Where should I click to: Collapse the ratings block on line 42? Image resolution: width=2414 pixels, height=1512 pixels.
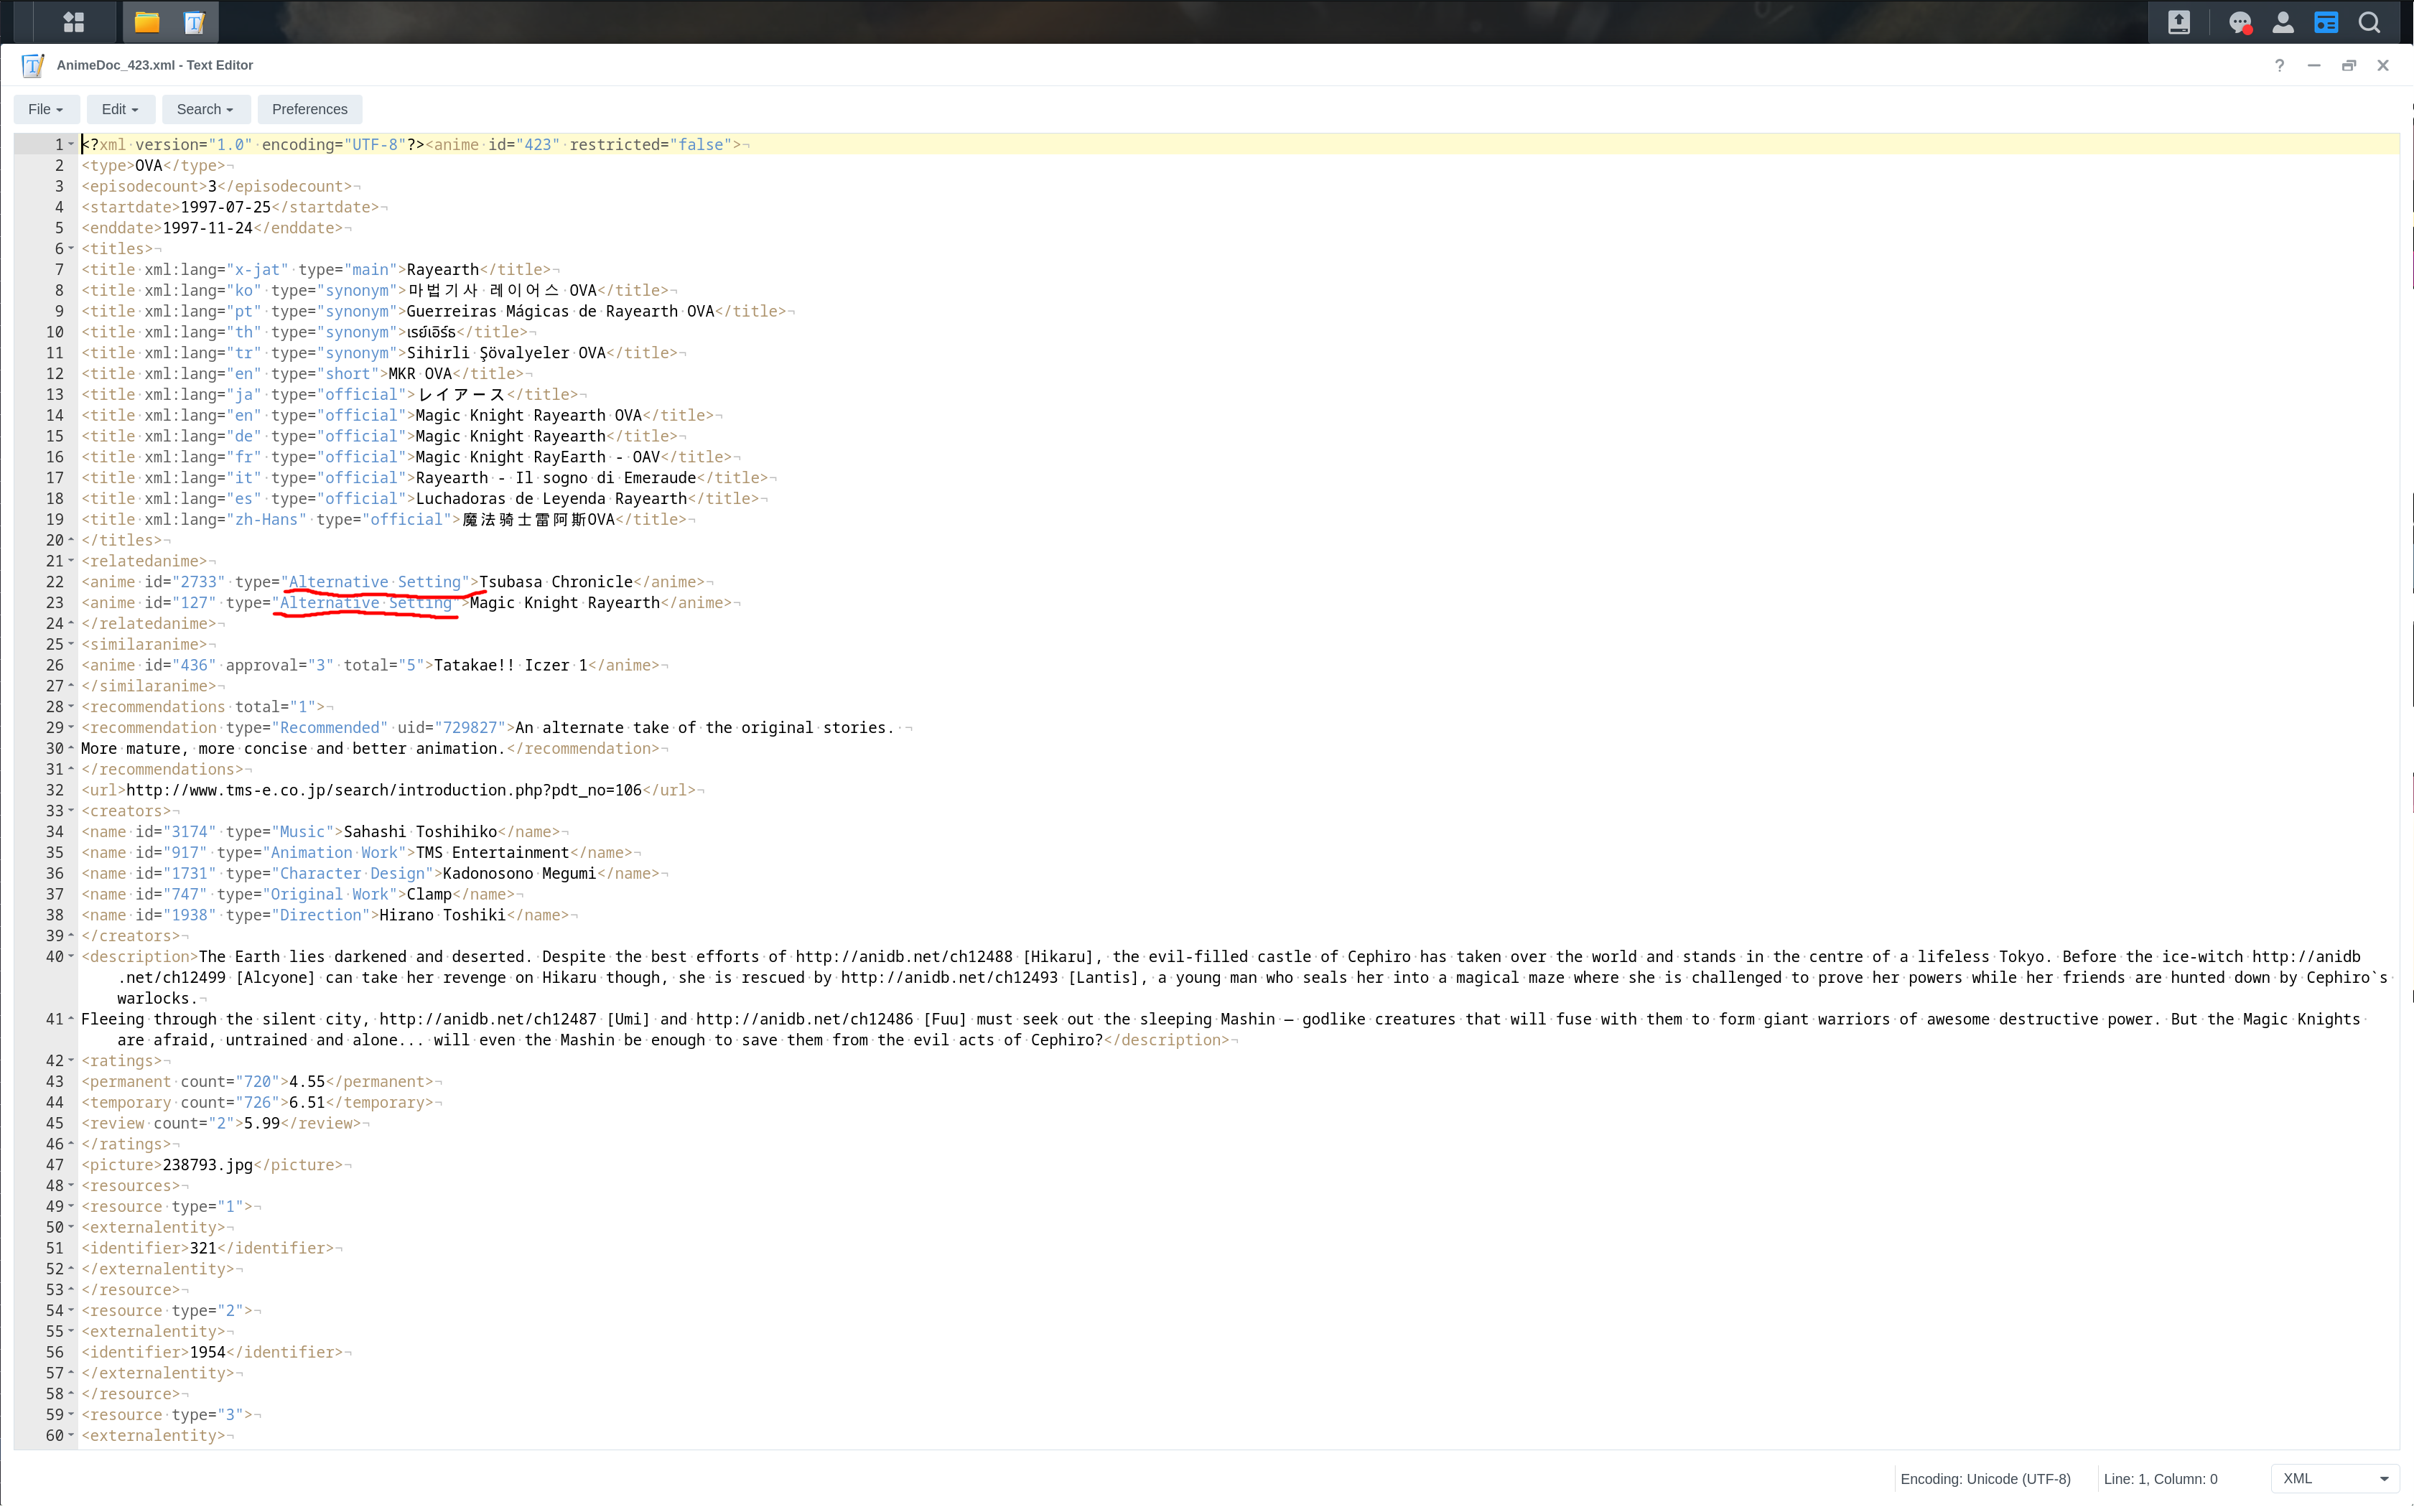[x=71, y=1061]
